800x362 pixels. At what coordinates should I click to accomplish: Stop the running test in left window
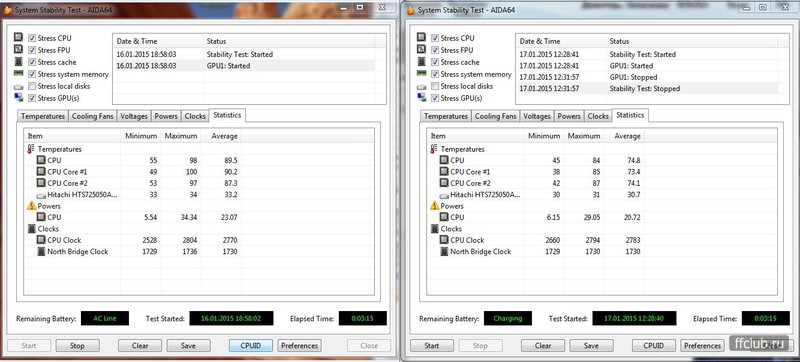(77, 346)
